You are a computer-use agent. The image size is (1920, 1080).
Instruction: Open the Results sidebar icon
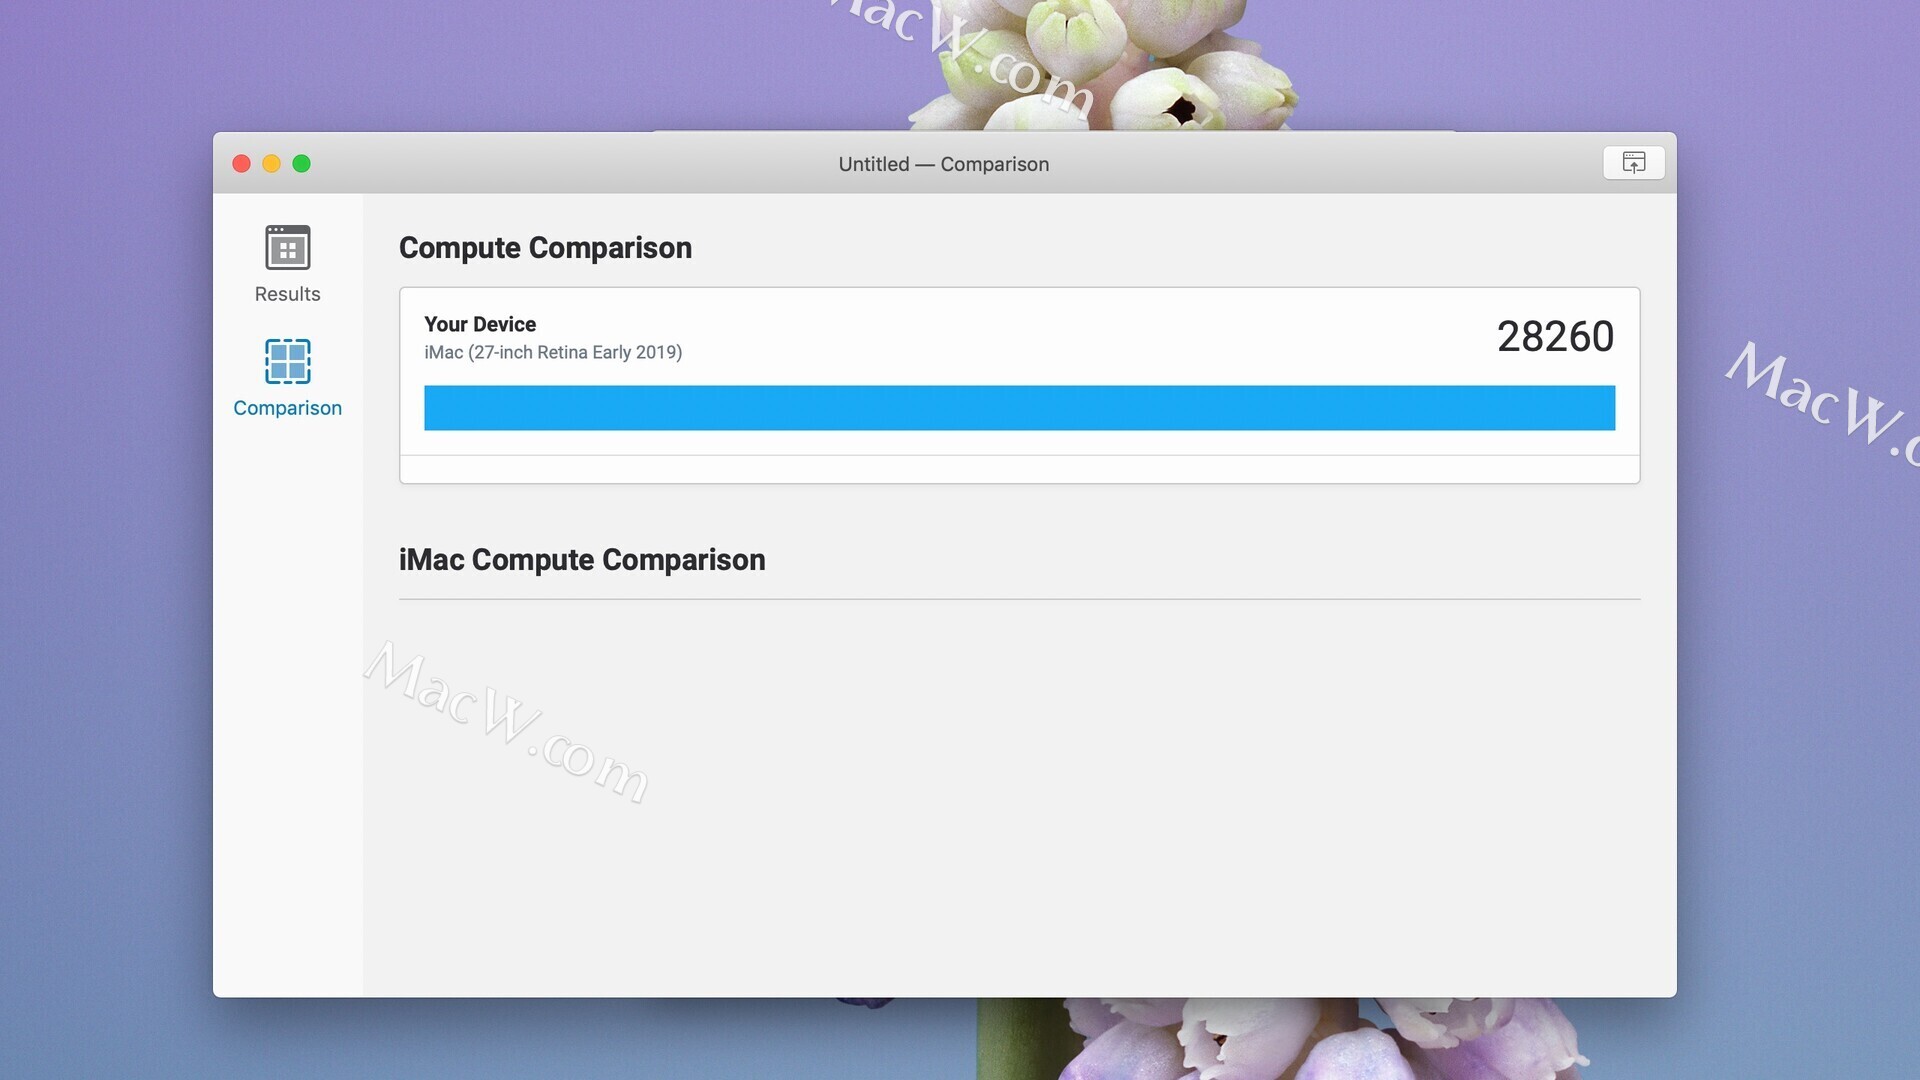coord(287,247)
